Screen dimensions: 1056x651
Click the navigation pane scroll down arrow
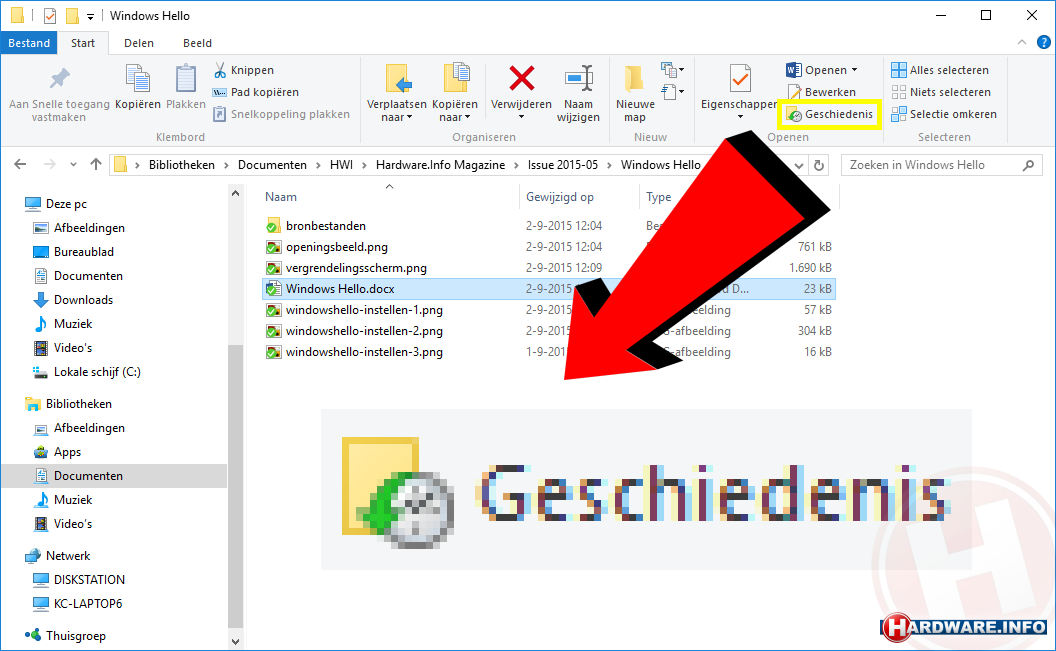235,642
